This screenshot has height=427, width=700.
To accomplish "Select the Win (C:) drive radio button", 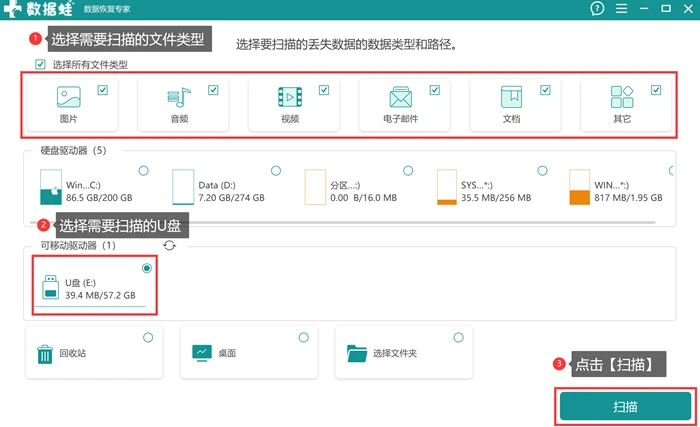I will pos(143,171).
